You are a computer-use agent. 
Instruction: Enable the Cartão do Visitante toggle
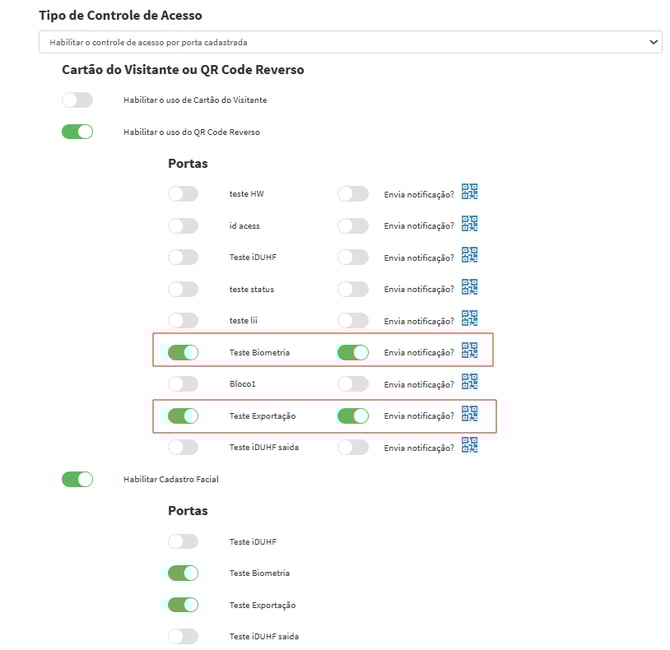[x=77, y=100]
